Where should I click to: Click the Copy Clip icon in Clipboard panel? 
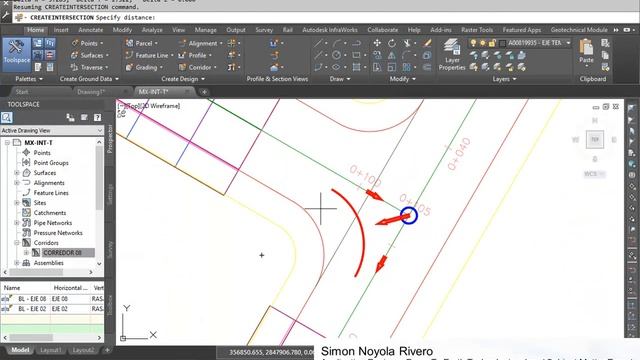pos(605,55)
